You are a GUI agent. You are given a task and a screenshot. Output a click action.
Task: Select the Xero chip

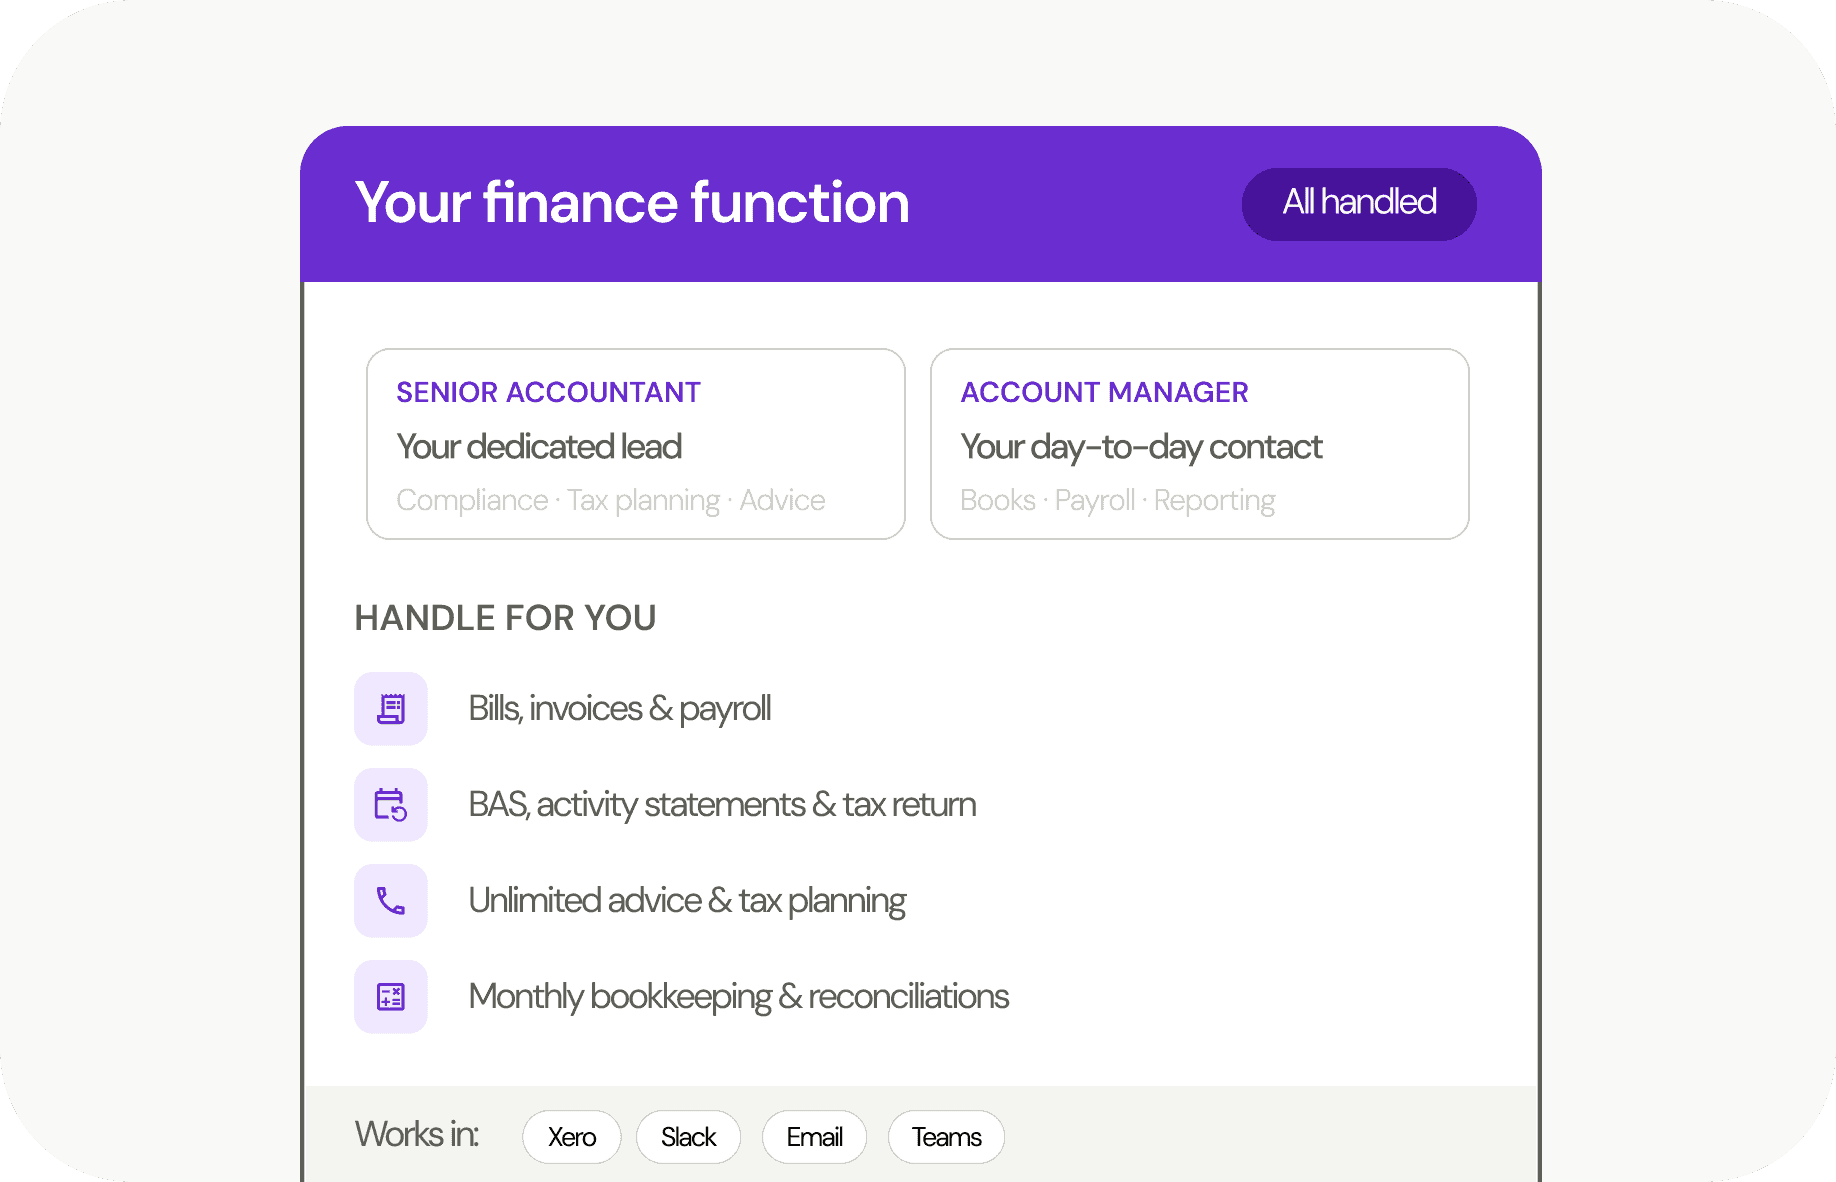pos(572,1137)
